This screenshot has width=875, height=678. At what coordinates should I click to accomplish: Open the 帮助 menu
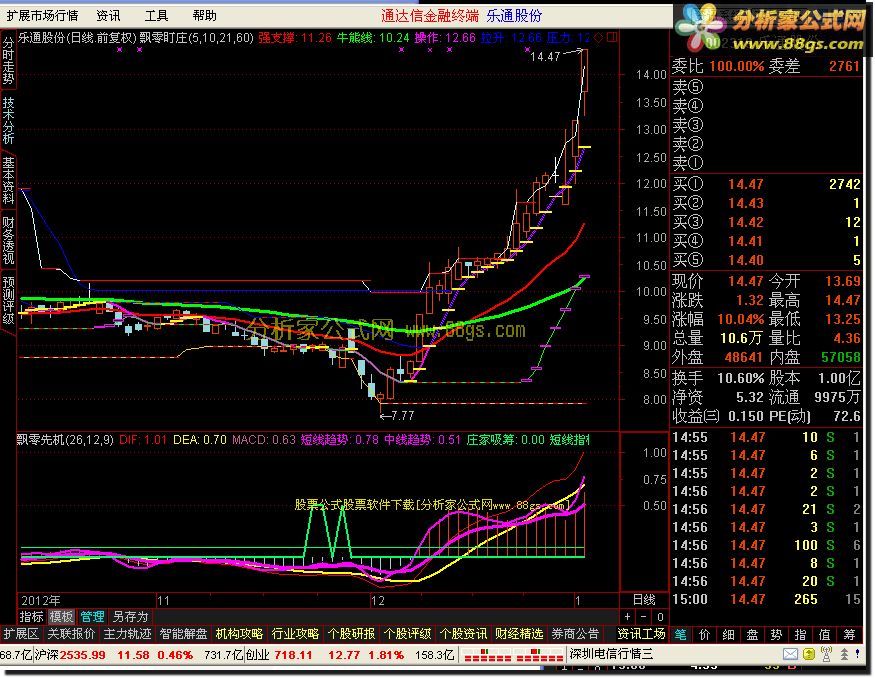pos(204,16)
